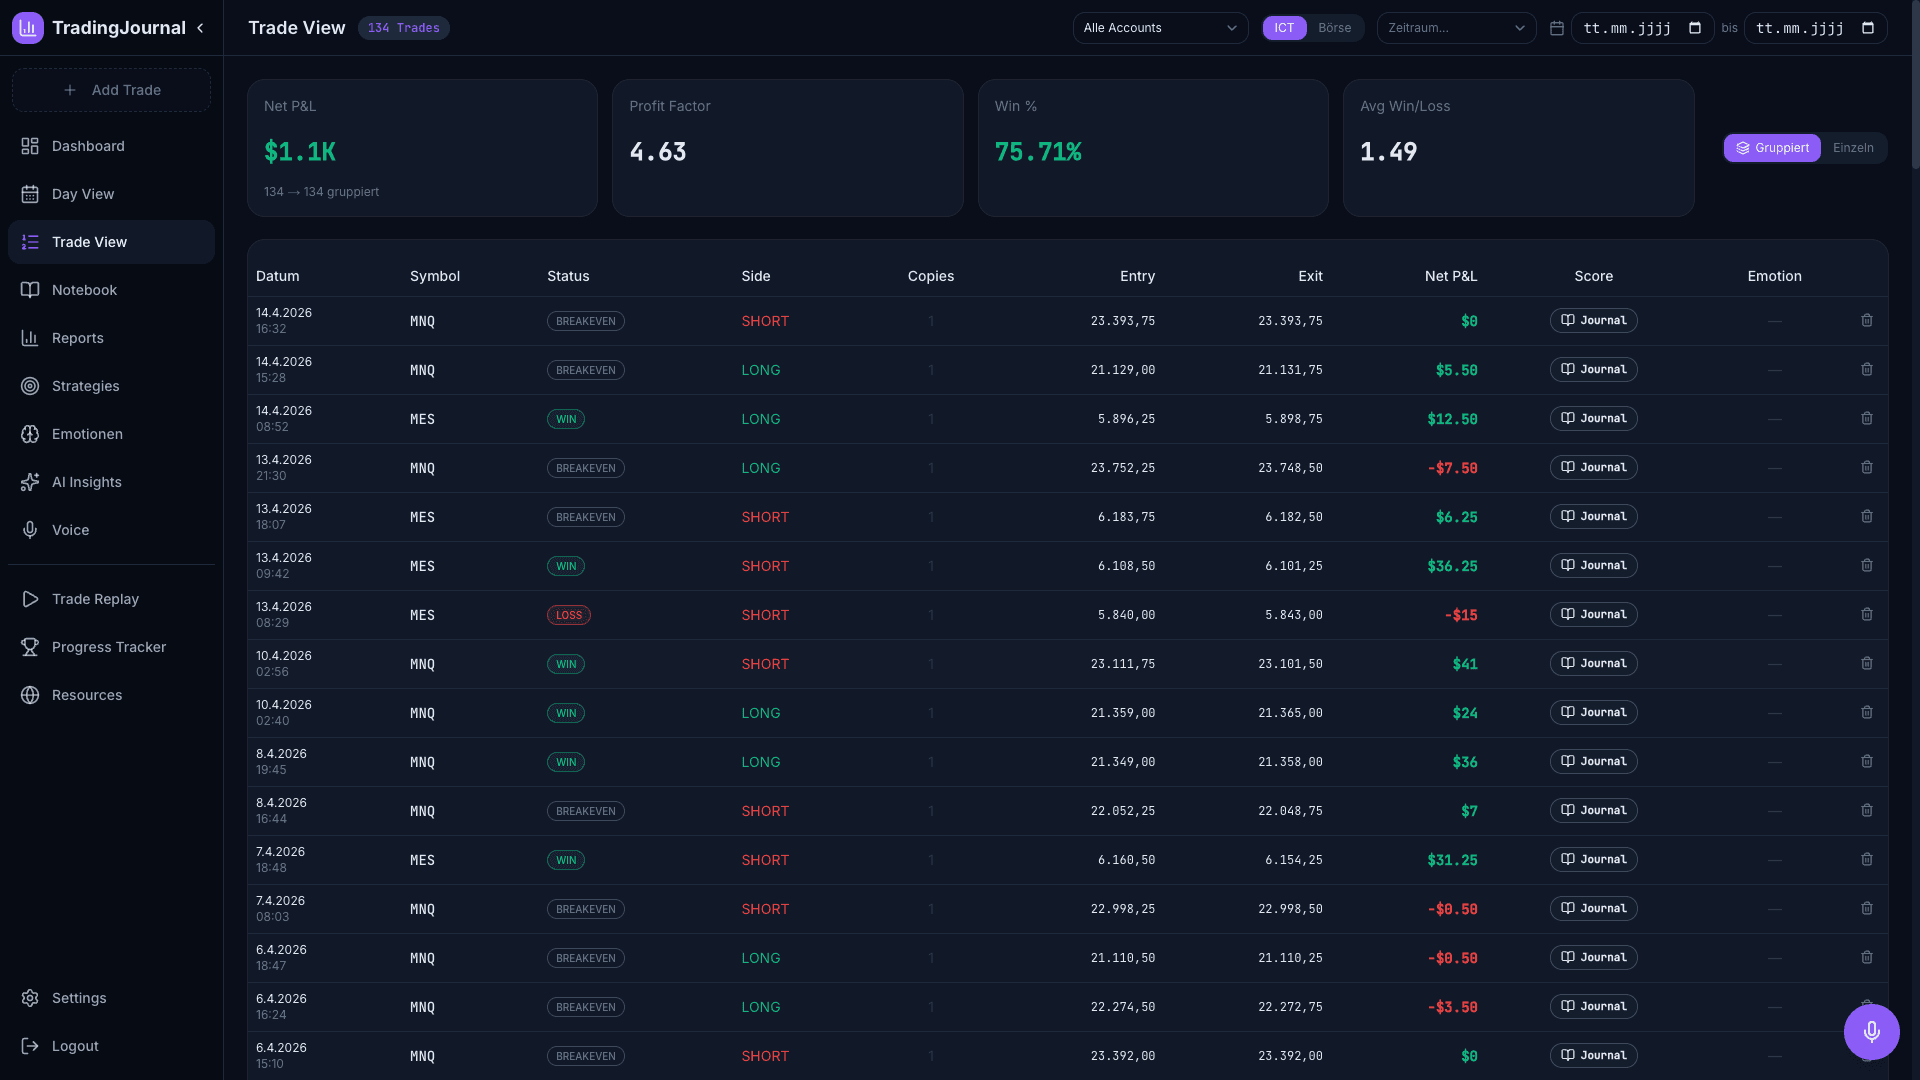Click the AI Insights sparkle icon
Viewport: 1920px width, 1080px height.
click(x=30, y=482)
